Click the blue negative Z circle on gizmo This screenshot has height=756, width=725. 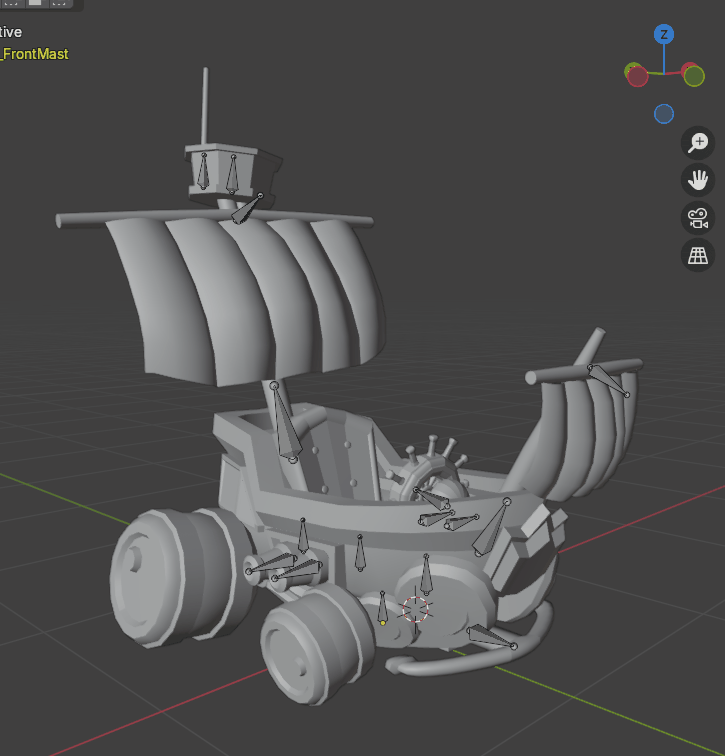tap(664, 114)
